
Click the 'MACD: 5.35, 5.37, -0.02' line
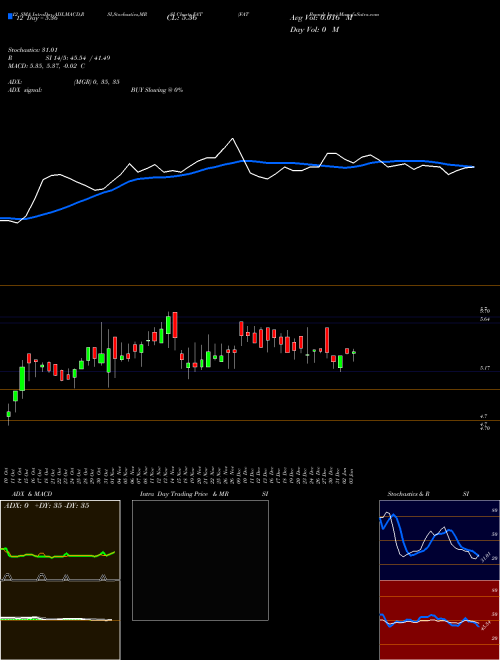[x=46, y=66]
